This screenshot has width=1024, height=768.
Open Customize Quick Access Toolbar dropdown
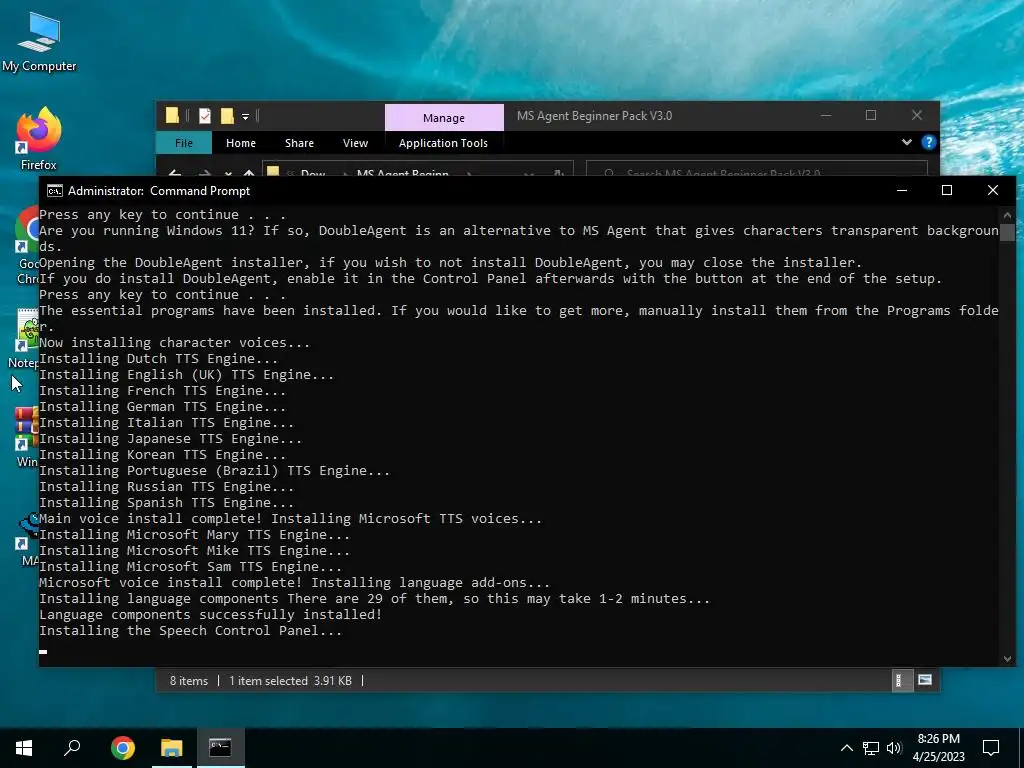[246, 117]
